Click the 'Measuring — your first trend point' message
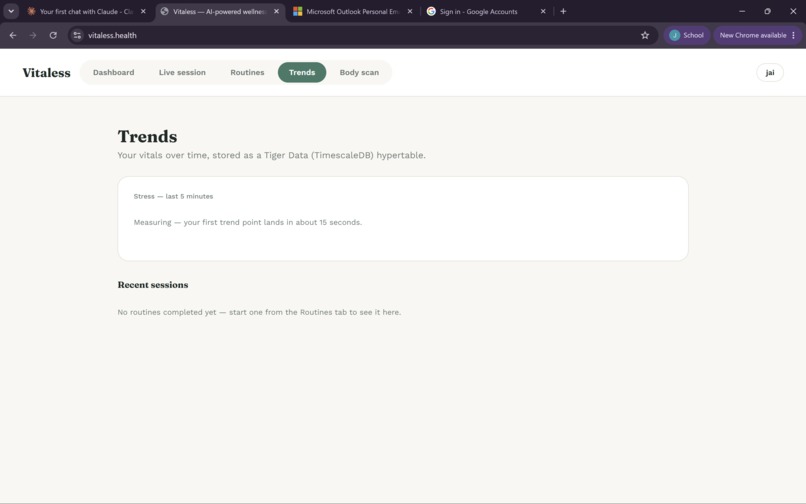806x504 pixels. [248, 222]
